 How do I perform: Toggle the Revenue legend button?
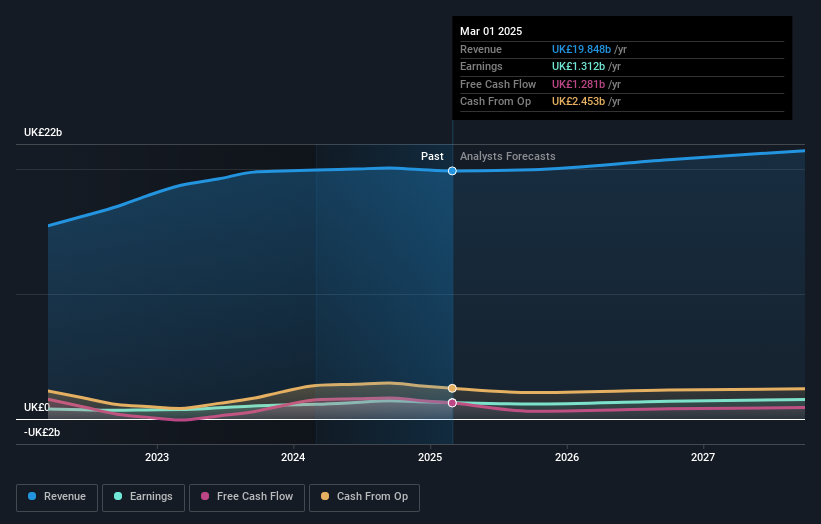(x=57, y=497)
